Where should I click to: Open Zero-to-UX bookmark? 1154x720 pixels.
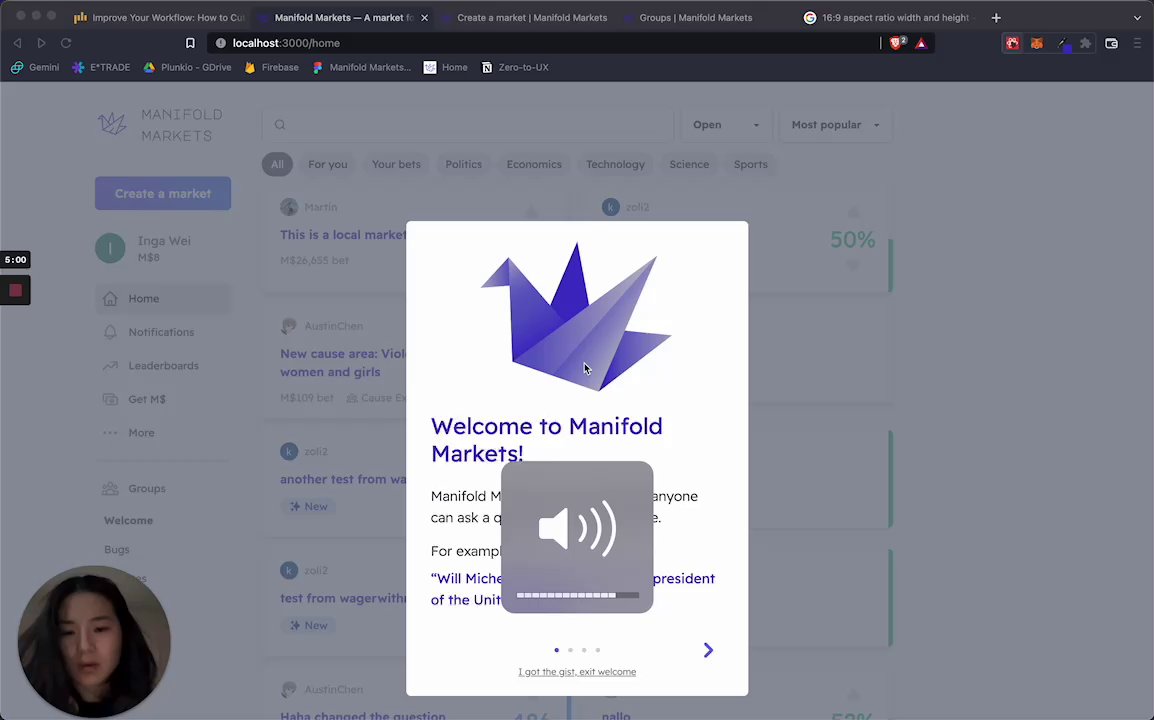(515, 67)
